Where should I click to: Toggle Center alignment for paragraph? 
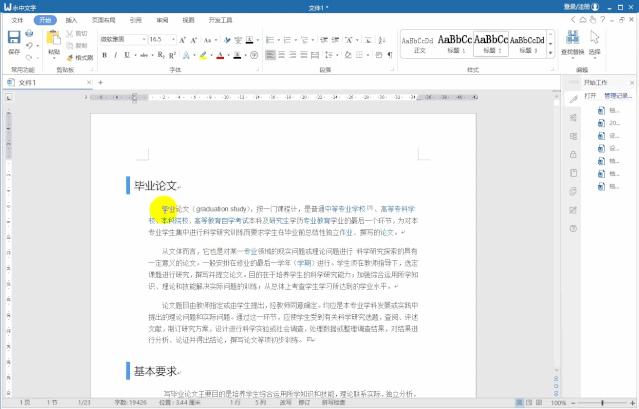[282, 55]
